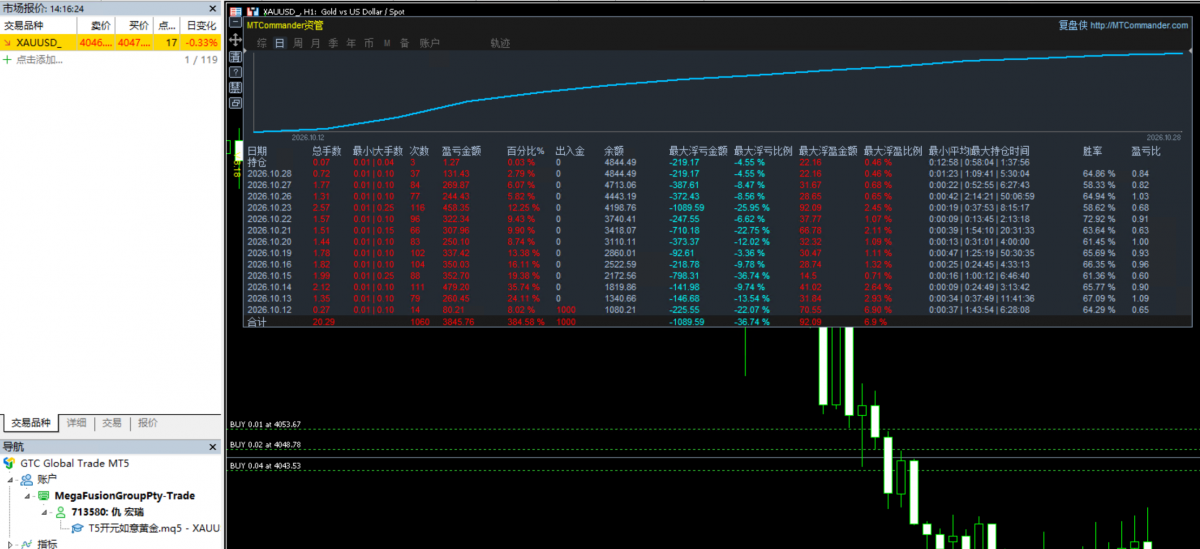Select MegaFusionGroupPty-Trade server entry

[x=125, y=496]
